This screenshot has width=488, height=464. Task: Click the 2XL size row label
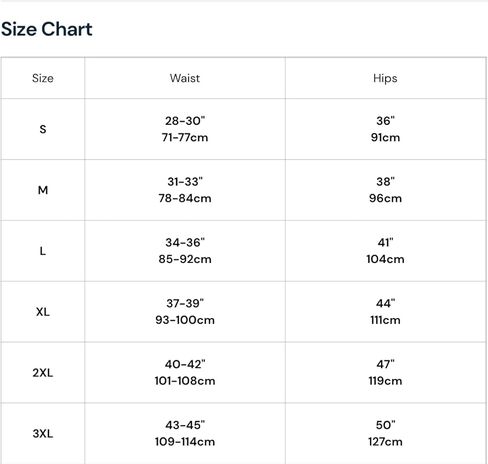click(x=43, y=373)
